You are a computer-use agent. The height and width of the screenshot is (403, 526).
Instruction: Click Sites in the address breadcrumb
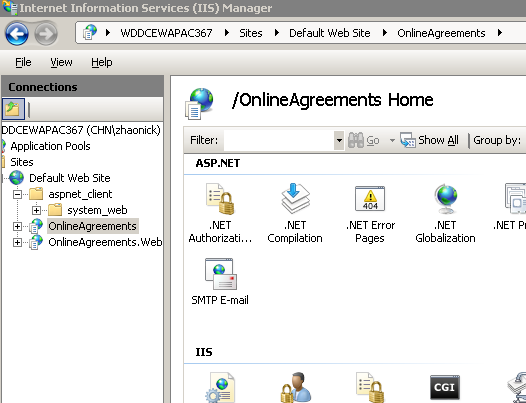click(251, 33)
